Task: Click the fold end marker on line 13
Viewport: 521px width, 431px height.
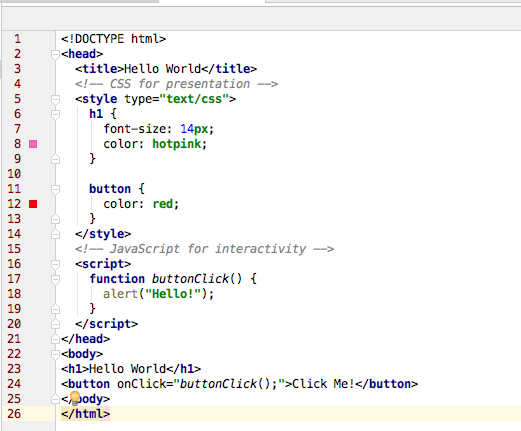Action: pyautogui.click(x=55, y=219)
